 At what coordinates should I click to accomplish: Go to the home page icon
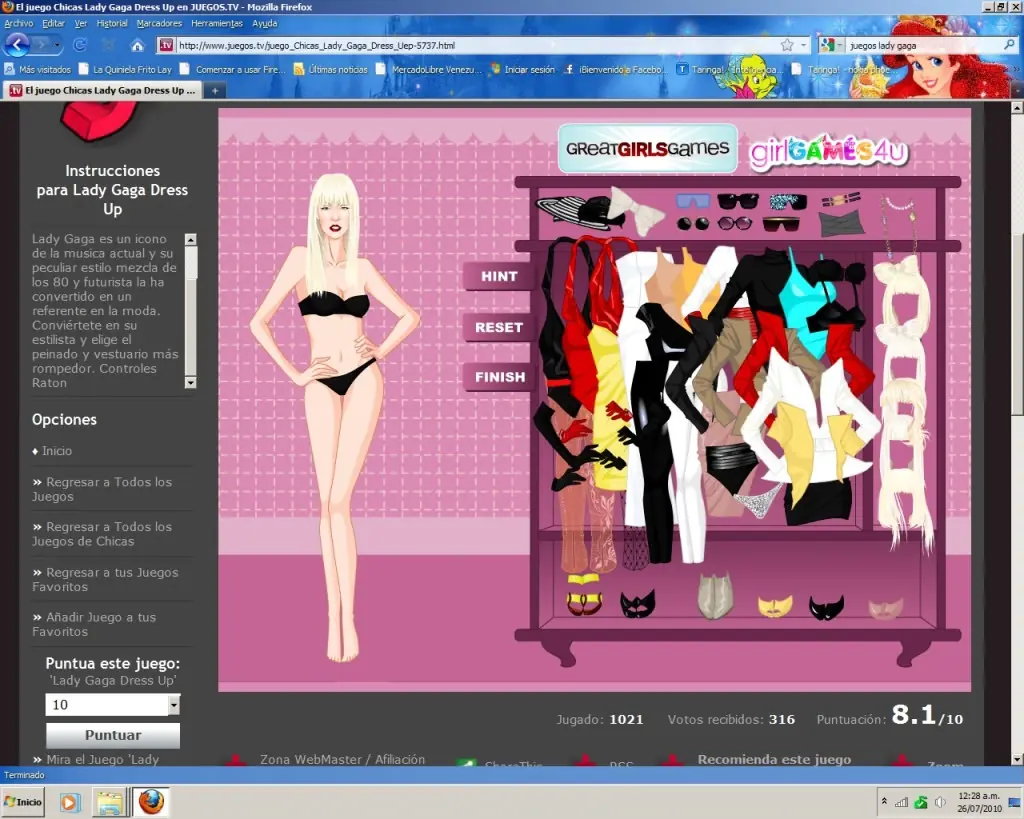137,46
